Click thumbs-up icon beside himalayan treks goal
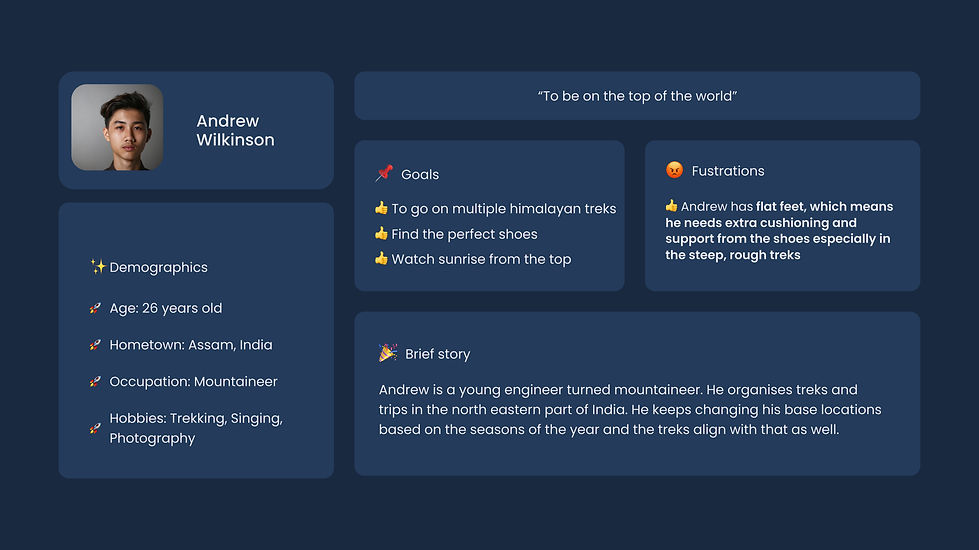This screenshot has height=550, width=979. pos(381,209)
